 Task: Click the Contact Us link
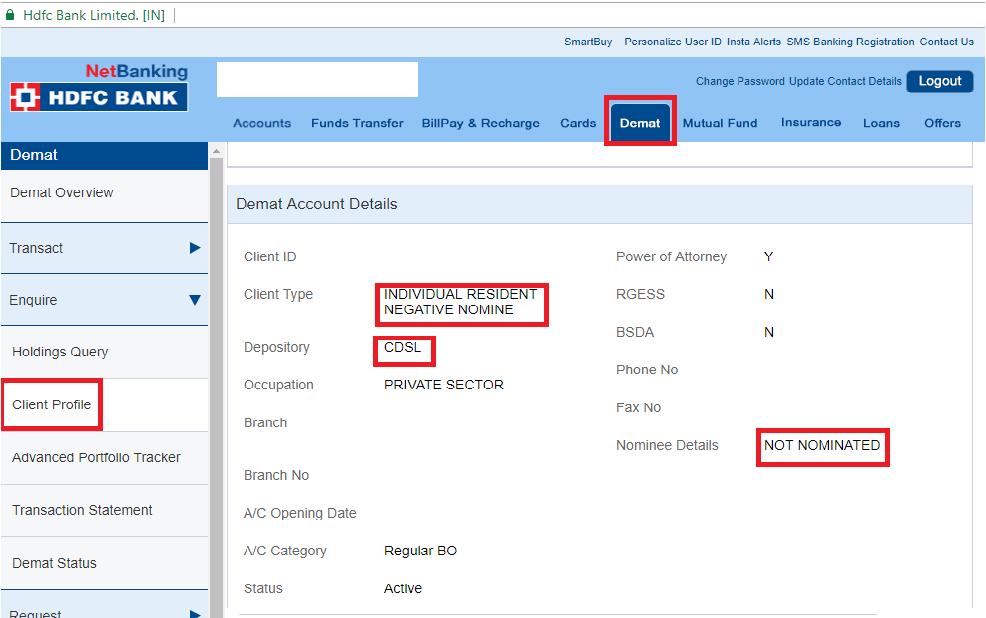[x=946, y=42]
